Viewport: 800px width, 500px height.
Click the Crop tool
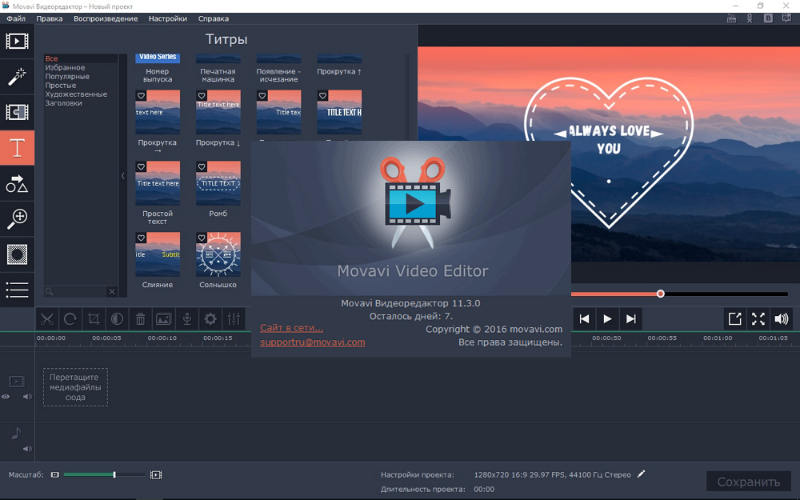tap(93, 319)
